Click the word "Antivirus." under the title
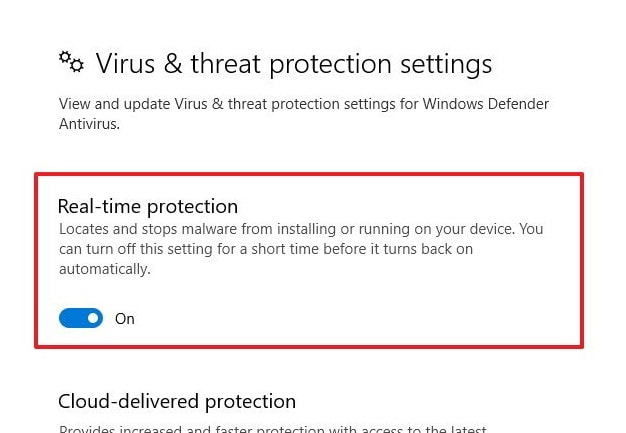Viewport: 626px width, 433px height. [89, 124]
